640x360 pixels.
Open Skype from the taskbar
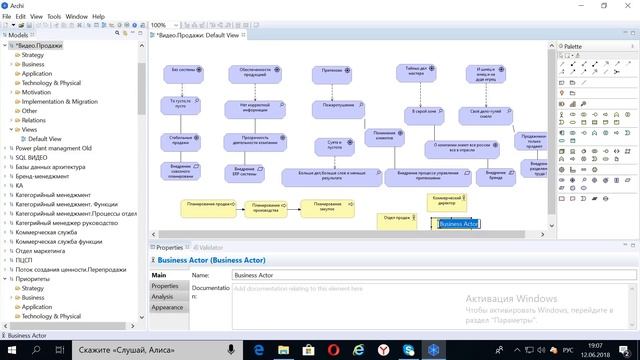(x=408, y=350)
